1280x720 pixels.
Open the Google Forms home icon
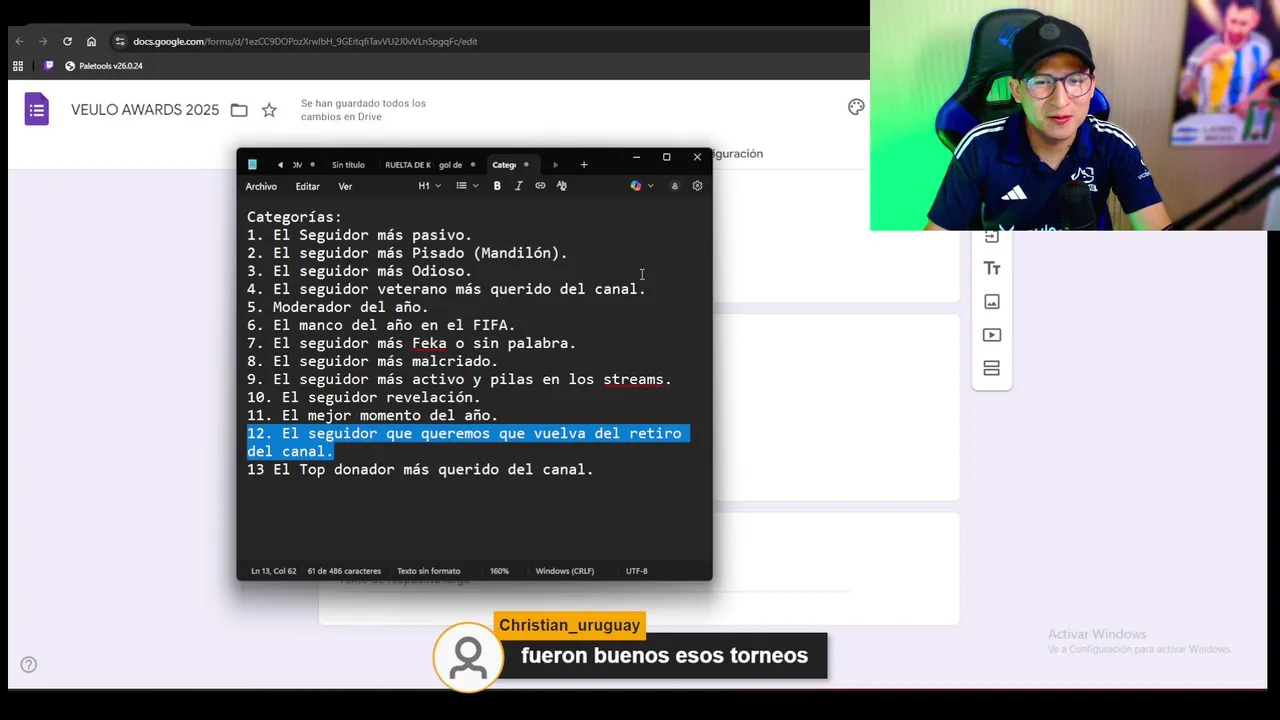click(36, 109)
